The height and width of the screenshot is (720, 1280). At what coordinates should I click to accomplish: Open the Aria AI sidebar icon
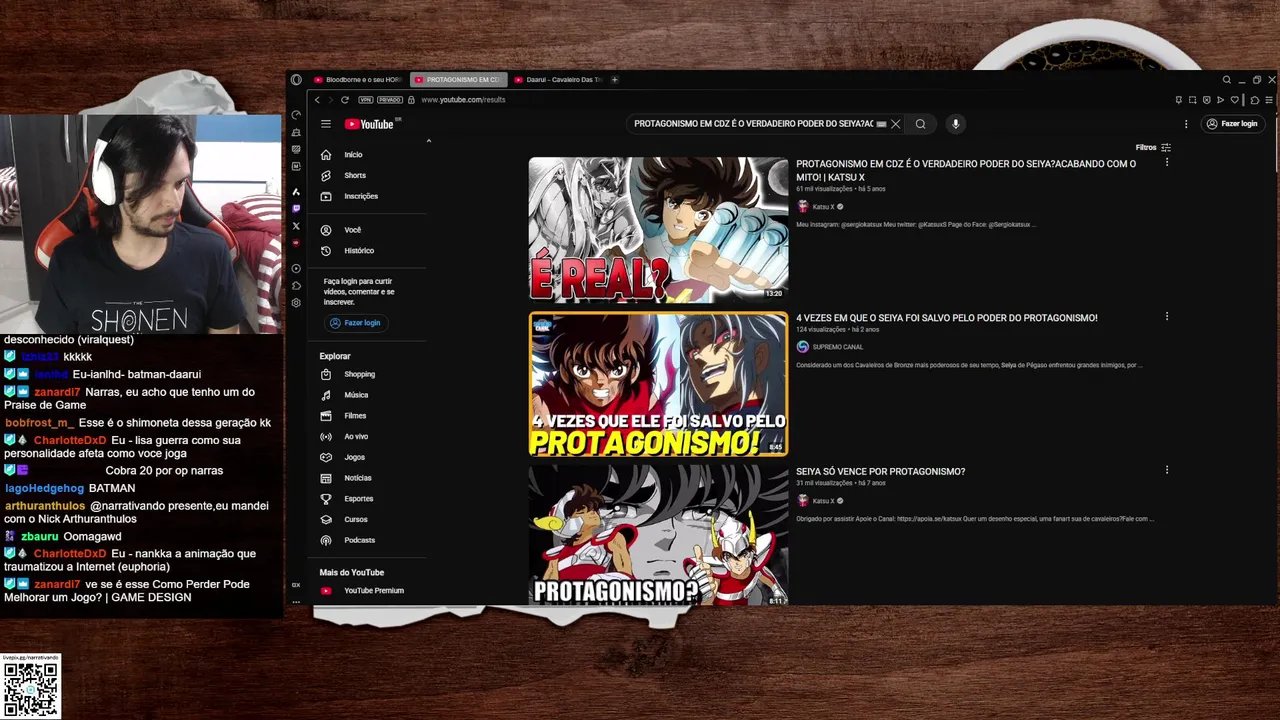(296, 192)
